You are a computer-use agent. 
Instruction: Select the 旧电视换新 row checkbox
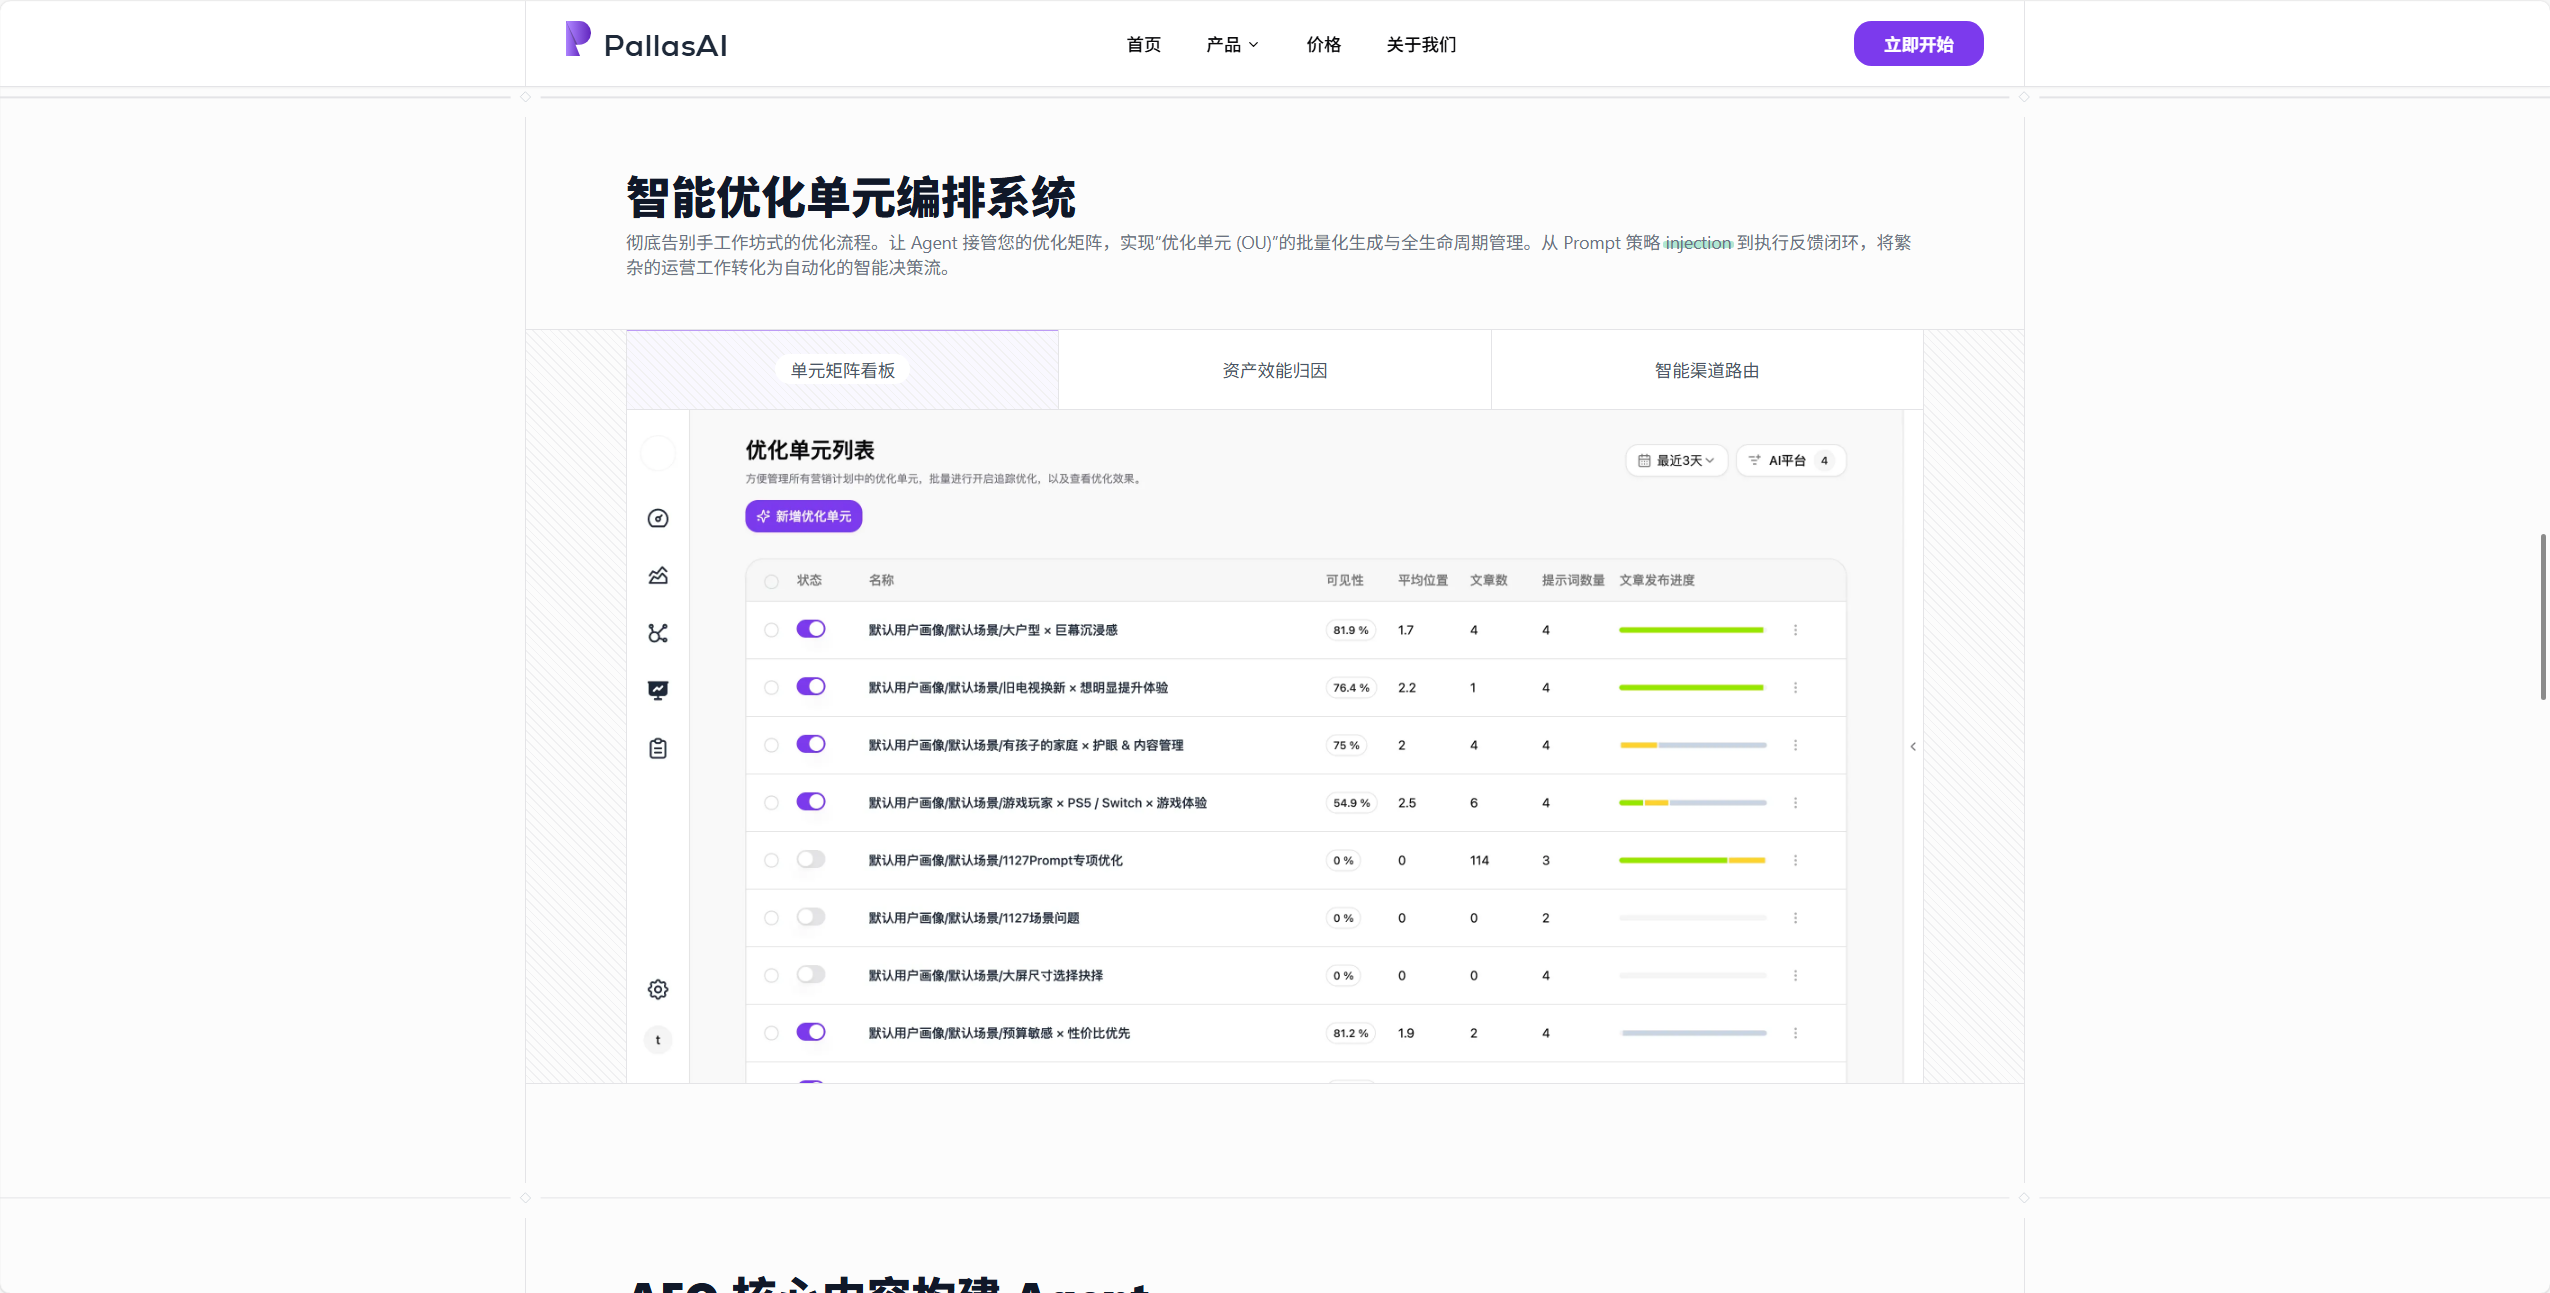click(x=771, y=688)
